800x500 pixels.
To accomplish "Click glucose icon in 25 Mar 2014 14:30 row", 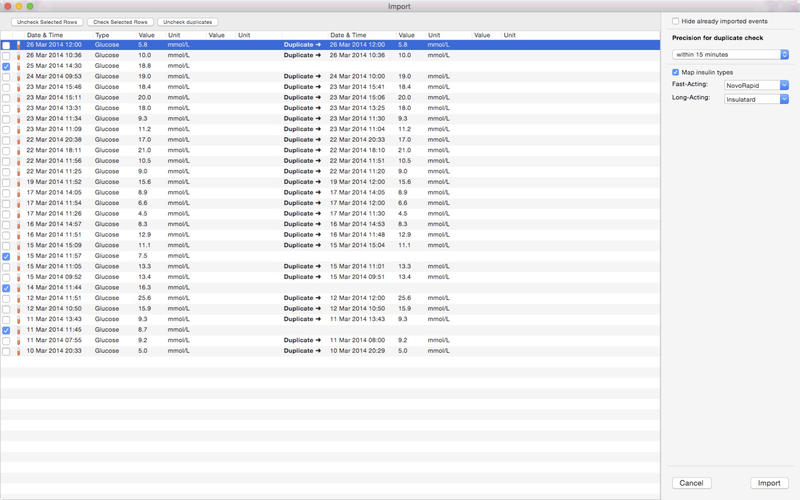I will 18,66.
